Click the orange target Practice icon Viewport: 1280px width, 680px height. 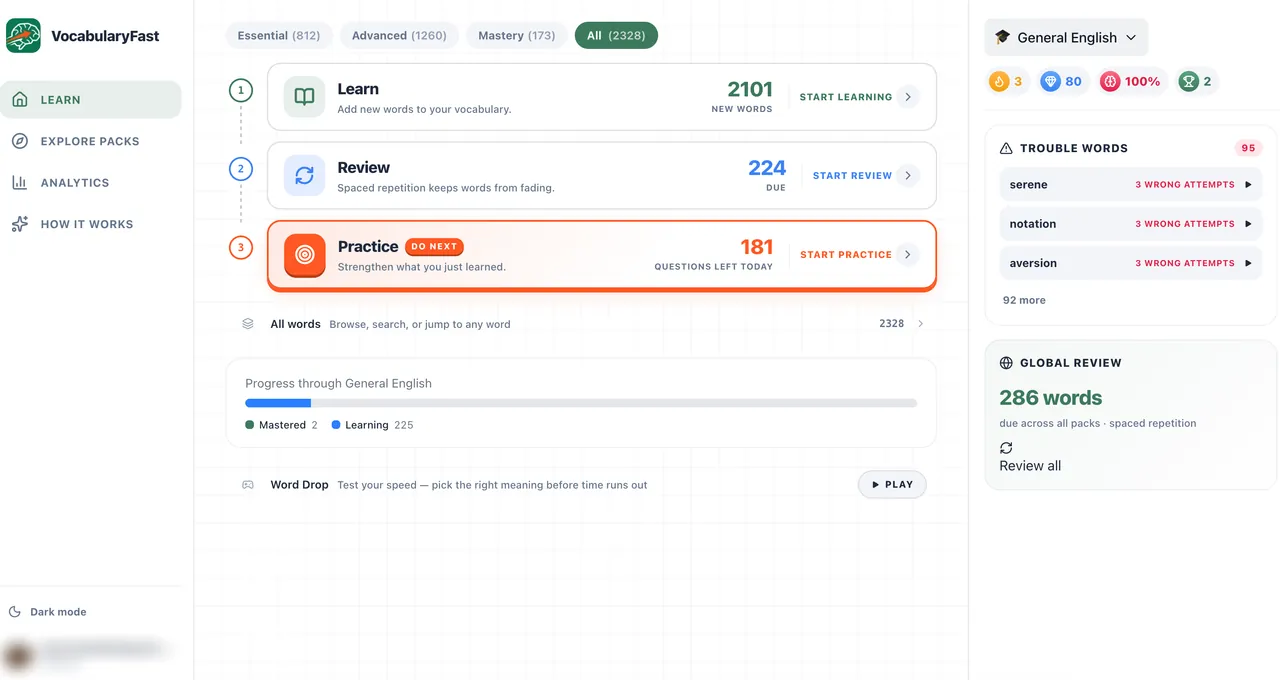[304, 255]
